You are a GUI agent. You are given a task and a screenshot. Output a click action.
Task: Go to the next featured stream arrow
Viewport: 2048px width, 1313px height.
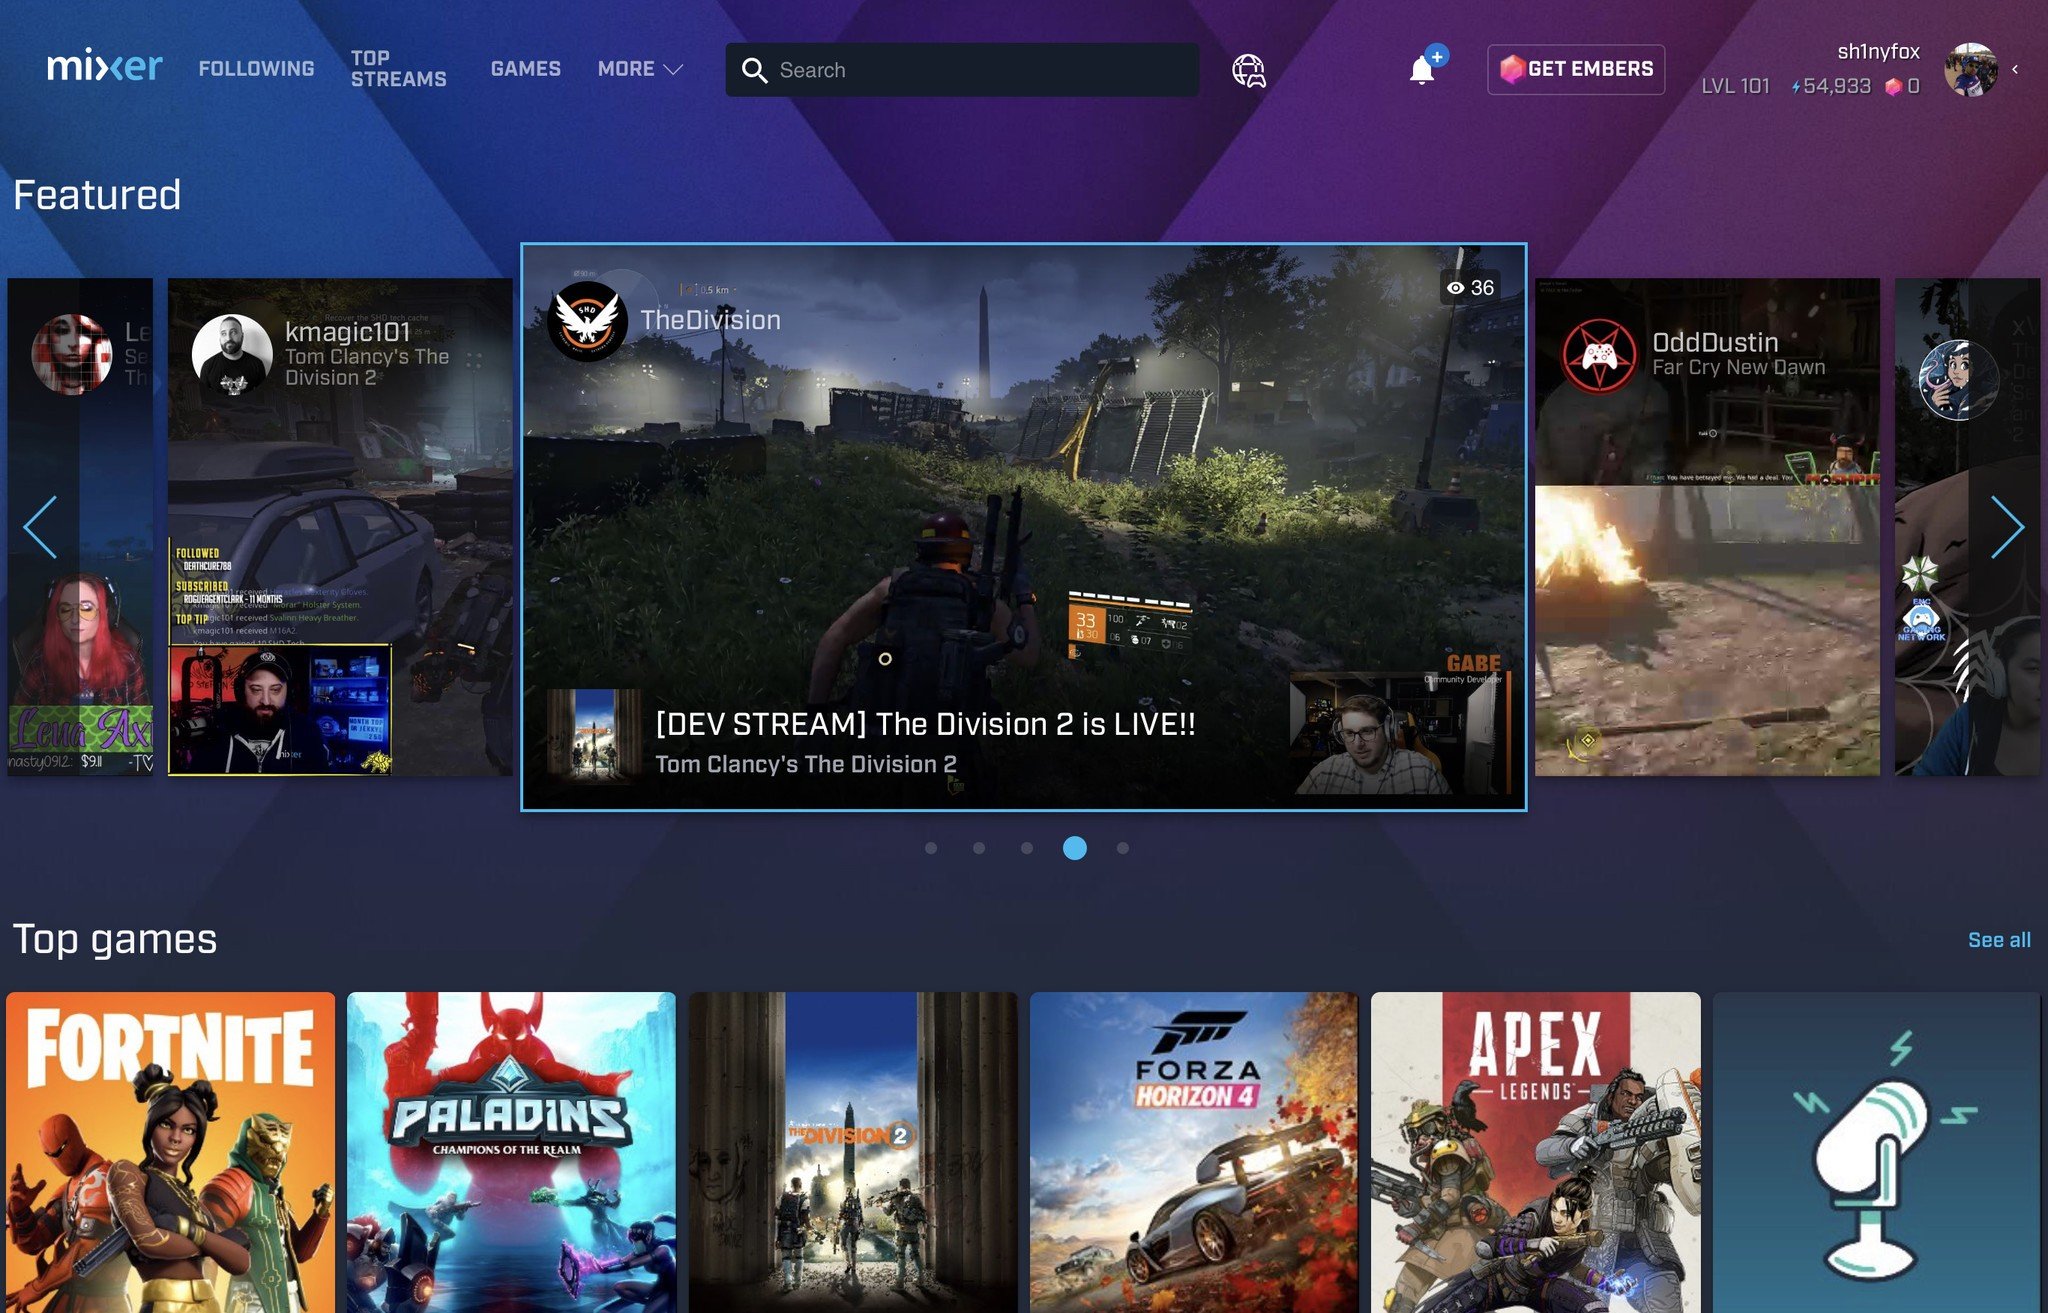tap(2006, 527)
